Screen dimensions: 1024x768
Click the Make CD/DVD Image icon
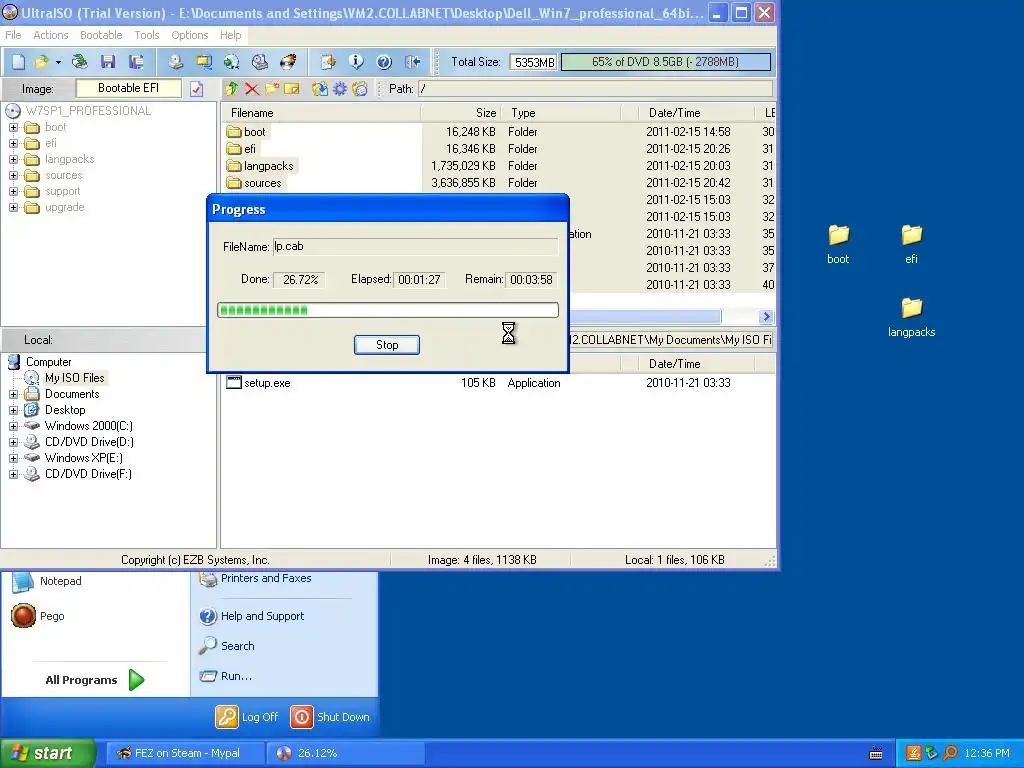(176, 62)
